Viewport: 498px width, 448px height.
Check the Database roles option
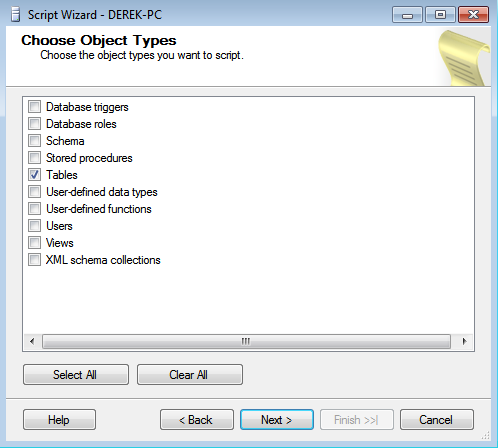[x=34, y=124]
